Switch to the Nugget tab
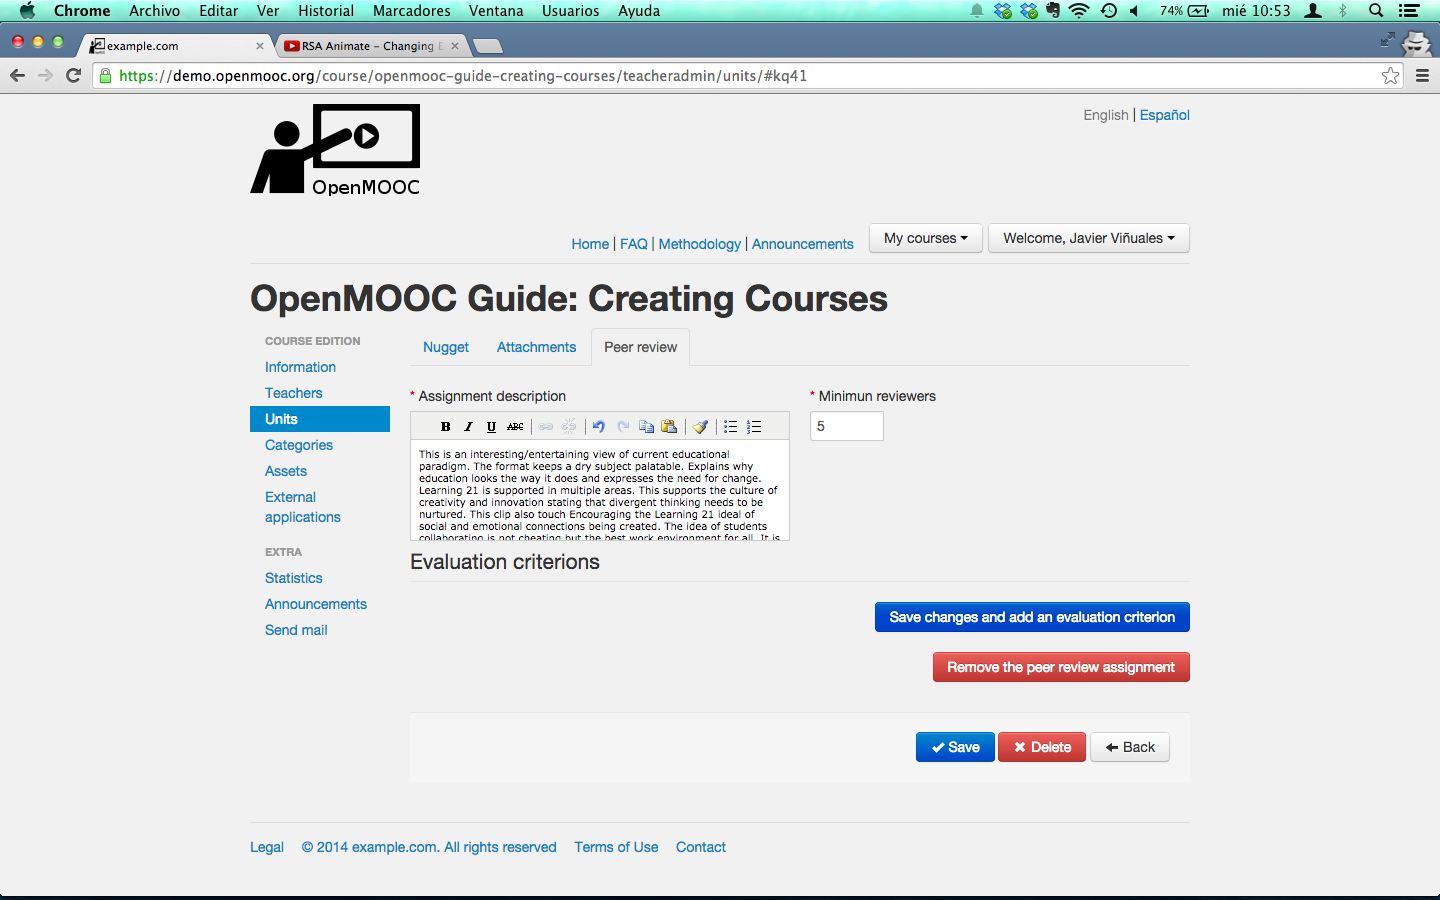This screenshot has width=1440, height=900. pyautogui.click(x=446, y=347)
